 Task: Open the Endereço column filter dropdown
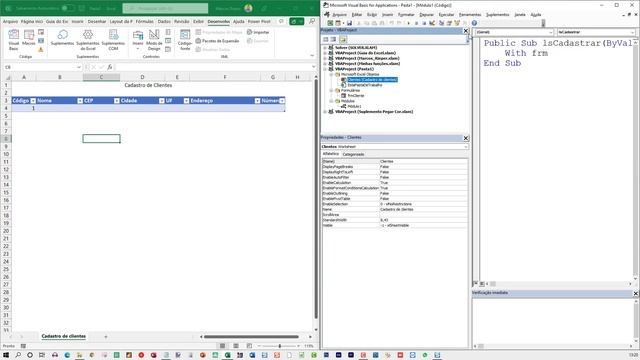point(258,101)
